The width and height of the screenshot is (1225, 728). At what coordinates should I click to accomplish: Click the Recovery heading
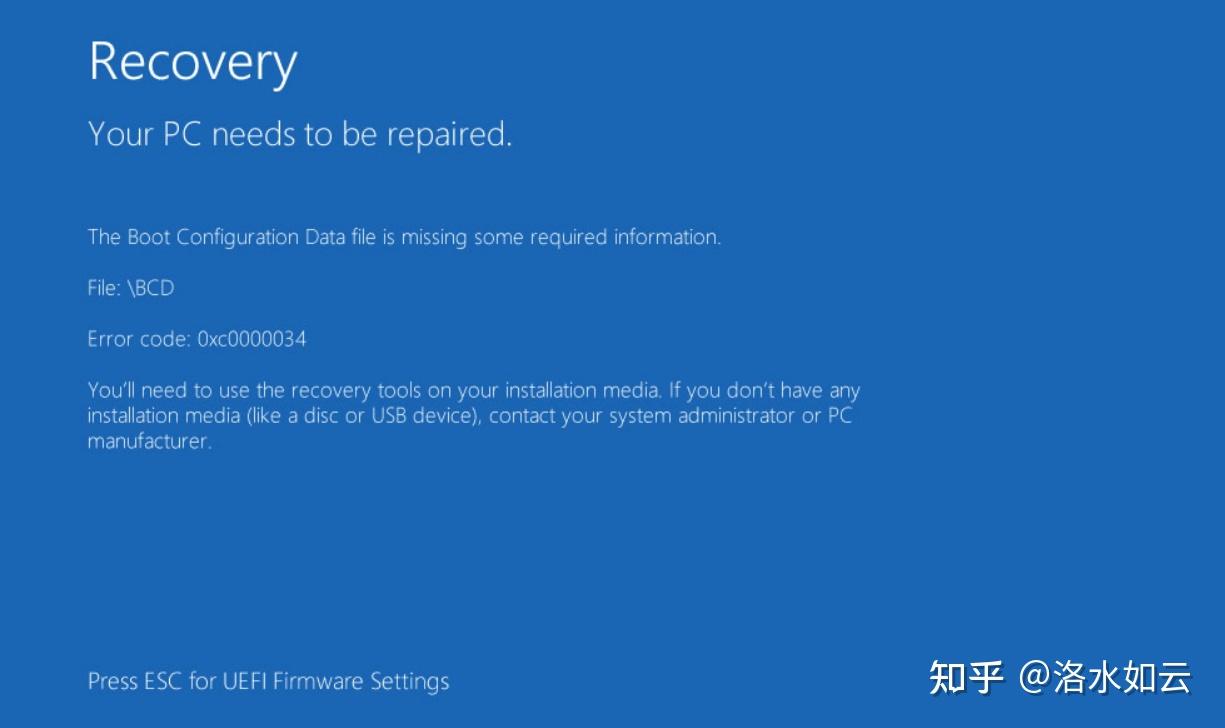[x=193, y=62]
